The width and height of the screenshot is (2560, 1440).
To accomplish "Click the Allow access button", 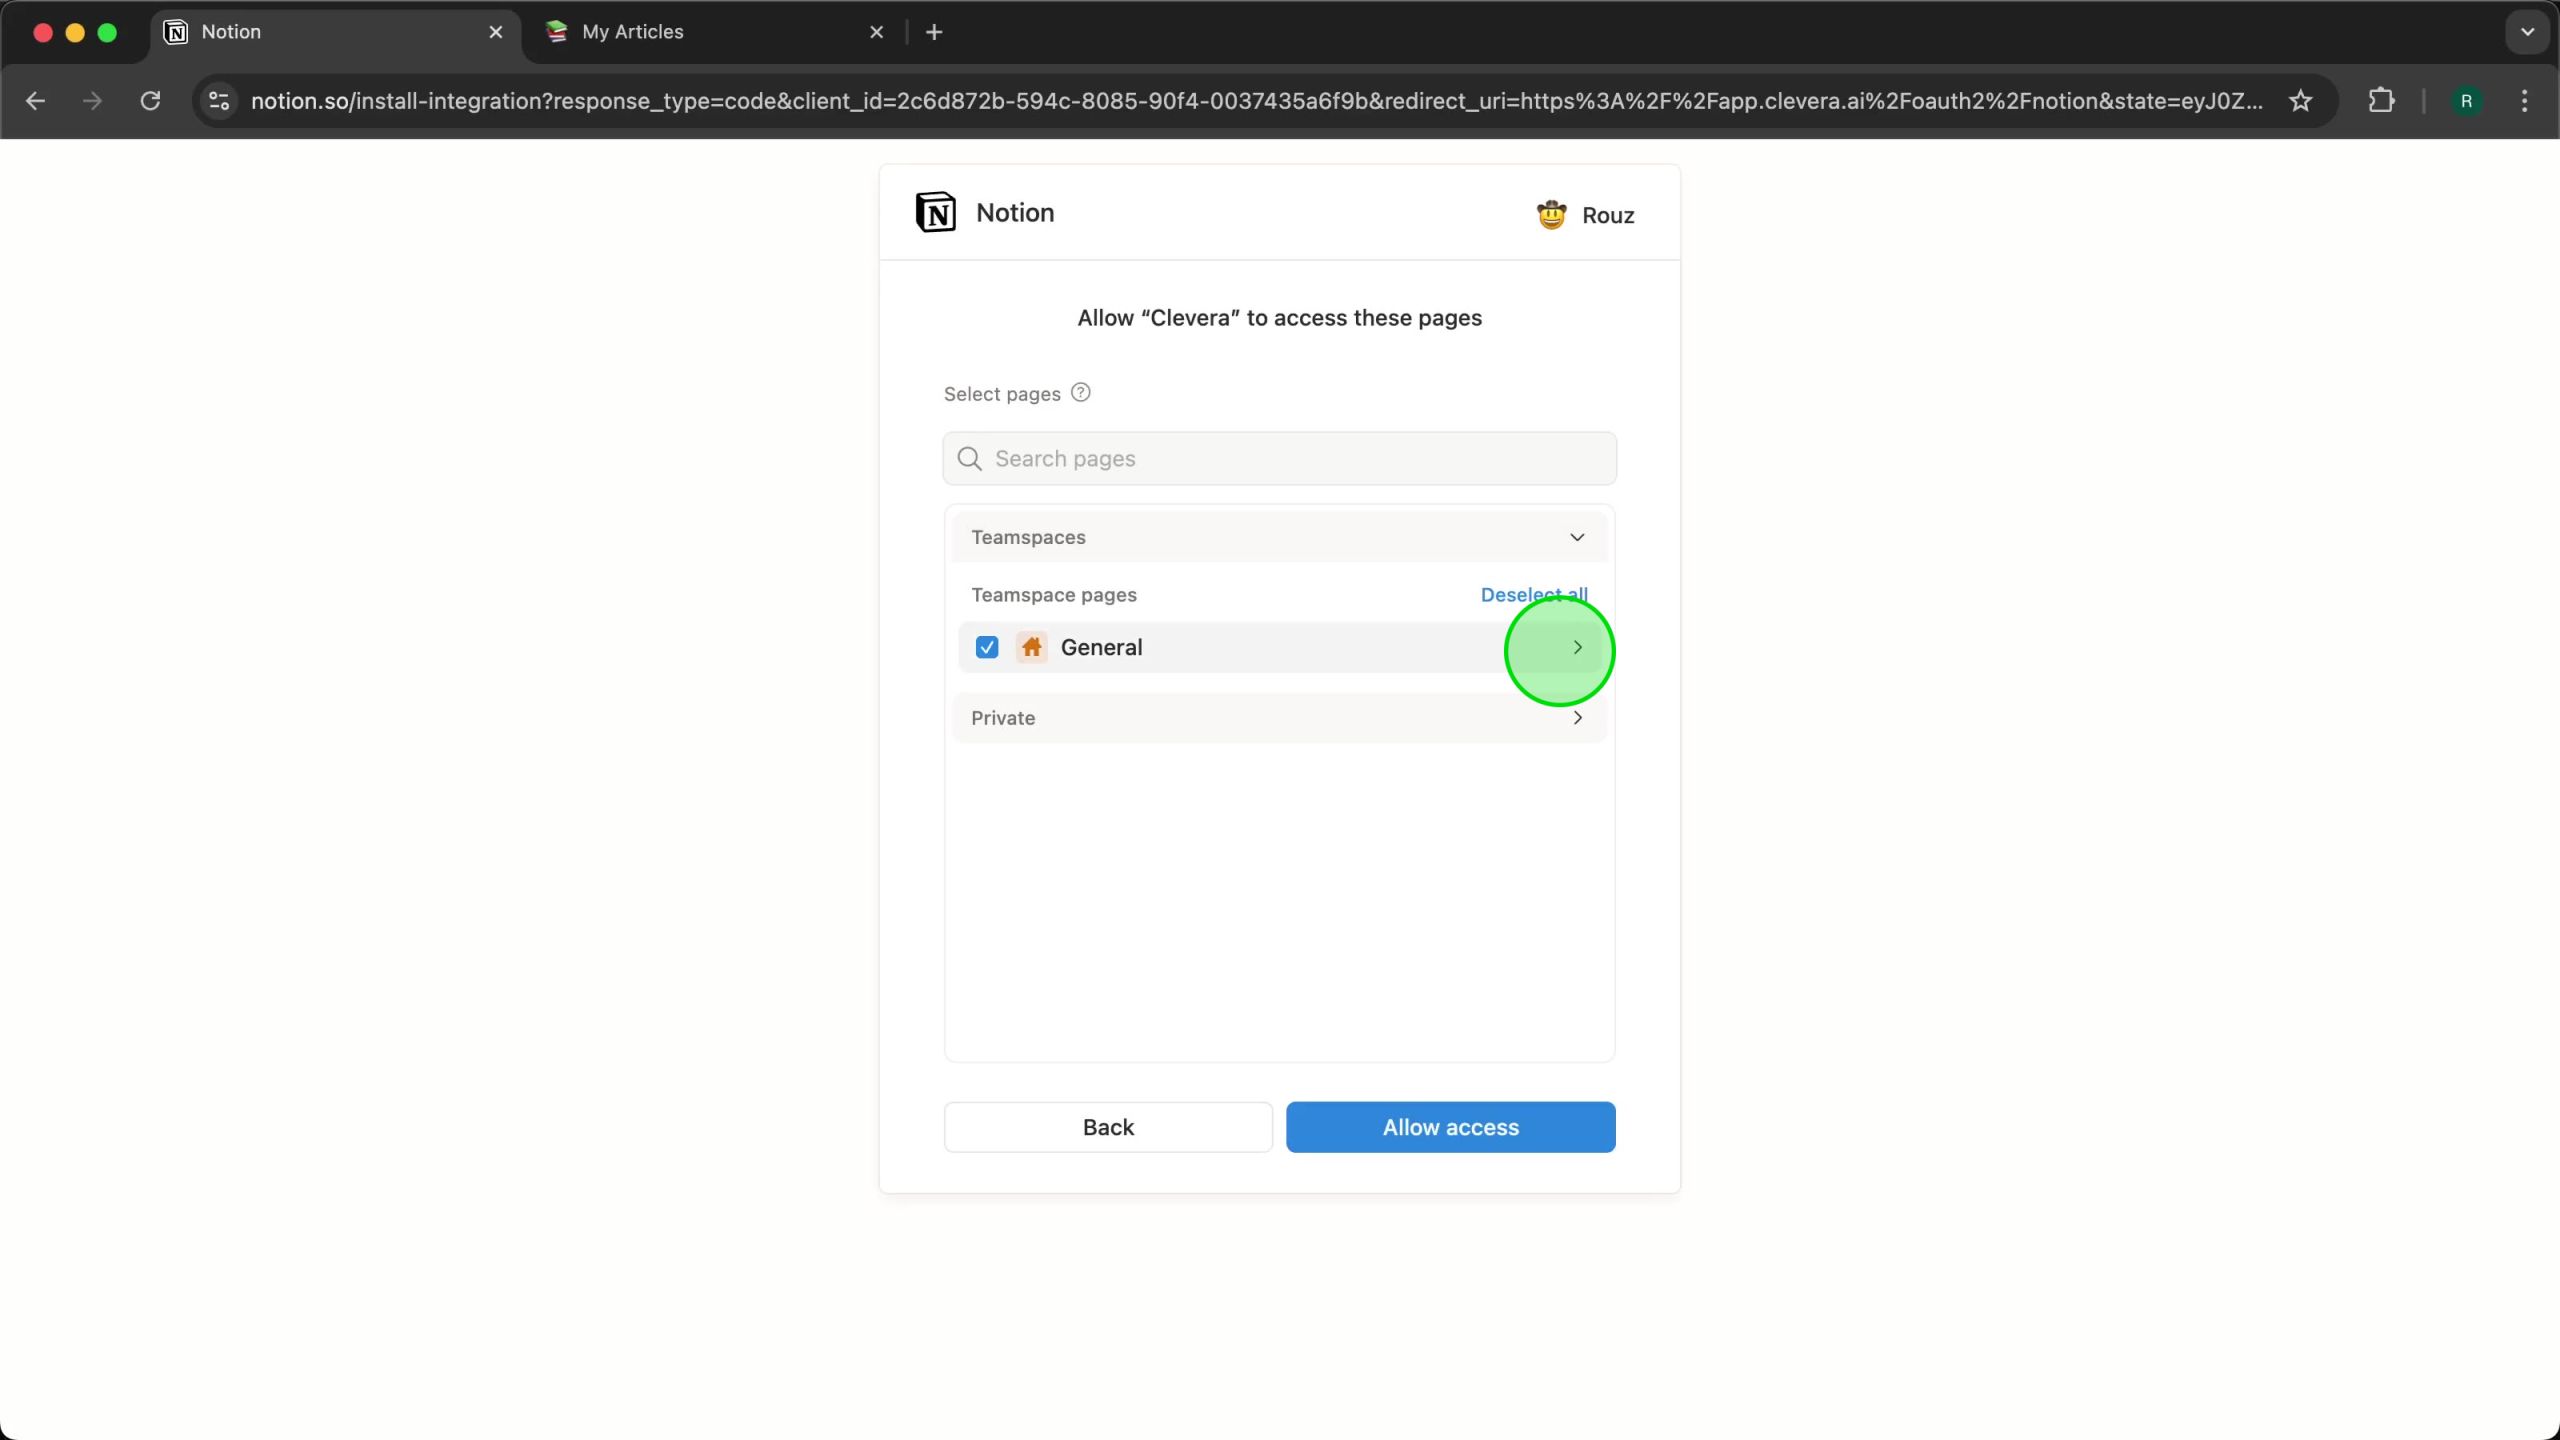I will [1450, 1127].
